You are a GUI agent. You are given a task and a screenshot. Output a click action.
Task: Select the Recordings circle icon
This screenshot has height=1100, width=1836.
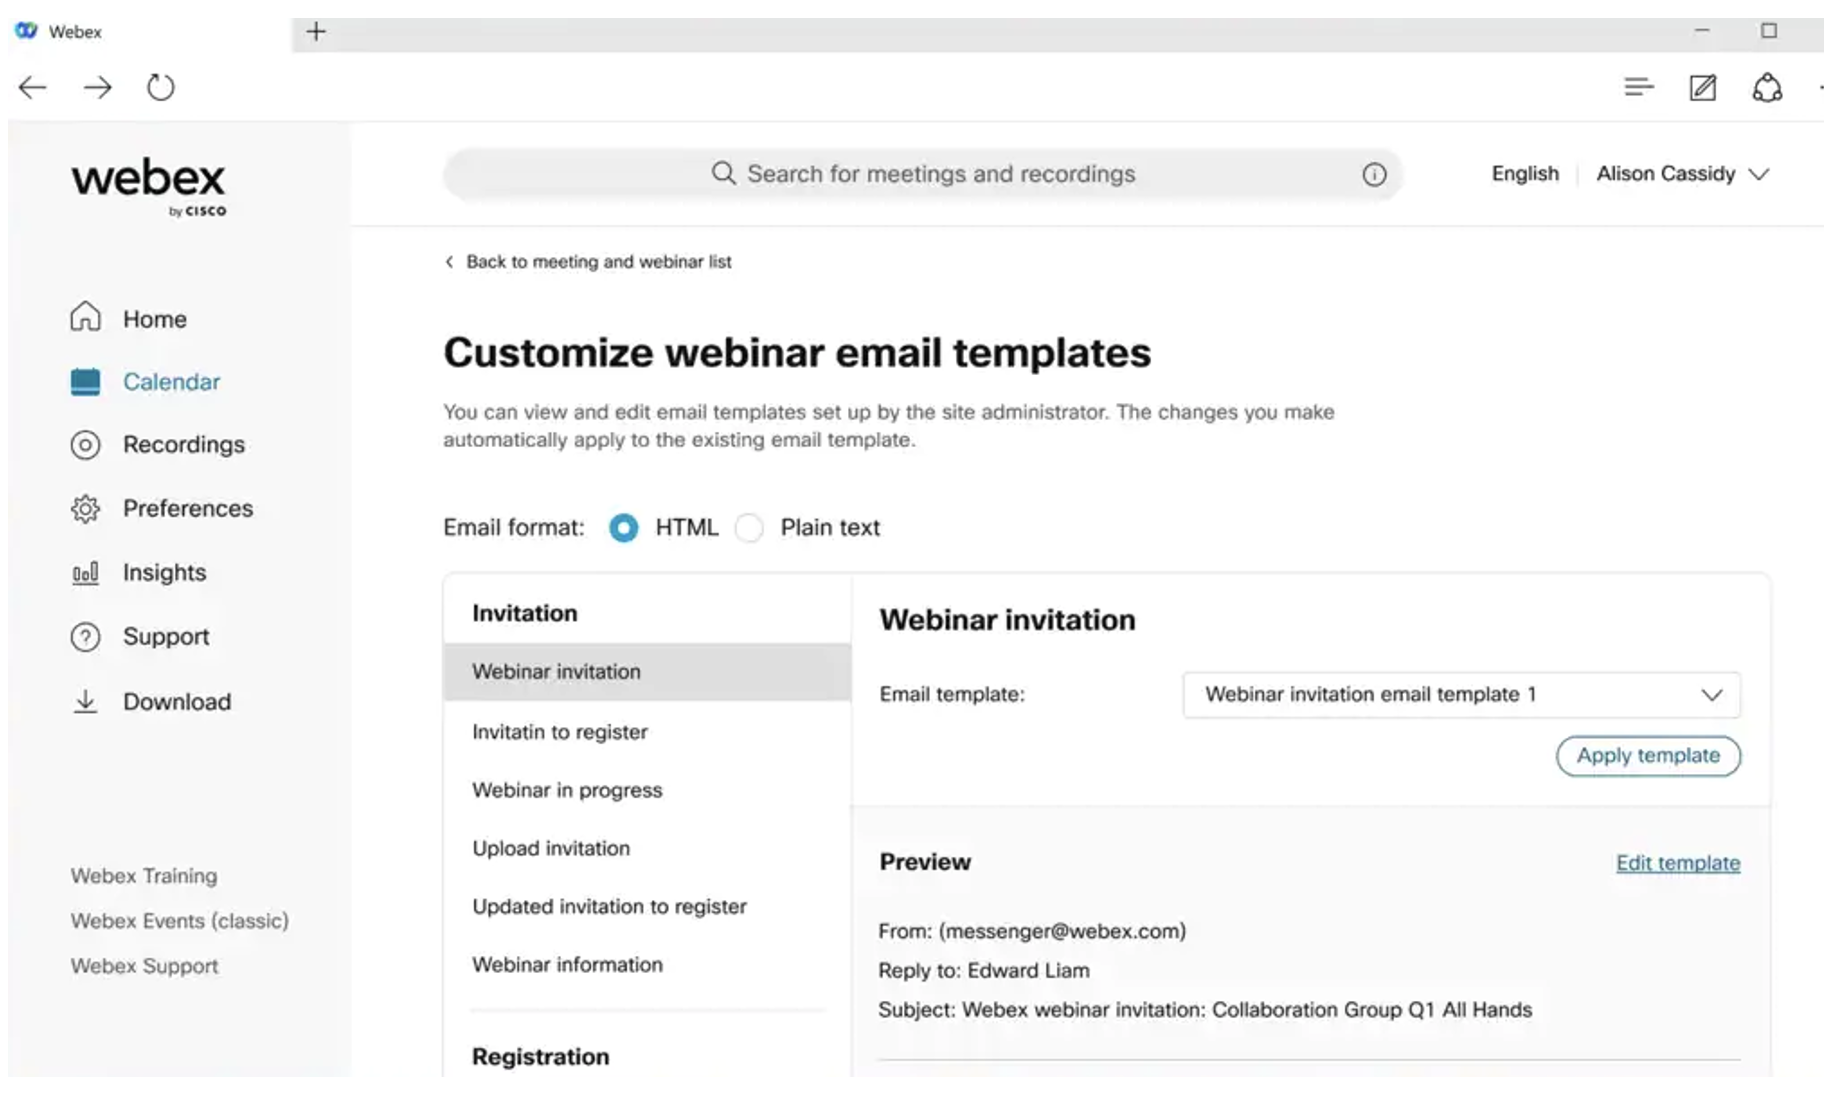tap(86, 445)
